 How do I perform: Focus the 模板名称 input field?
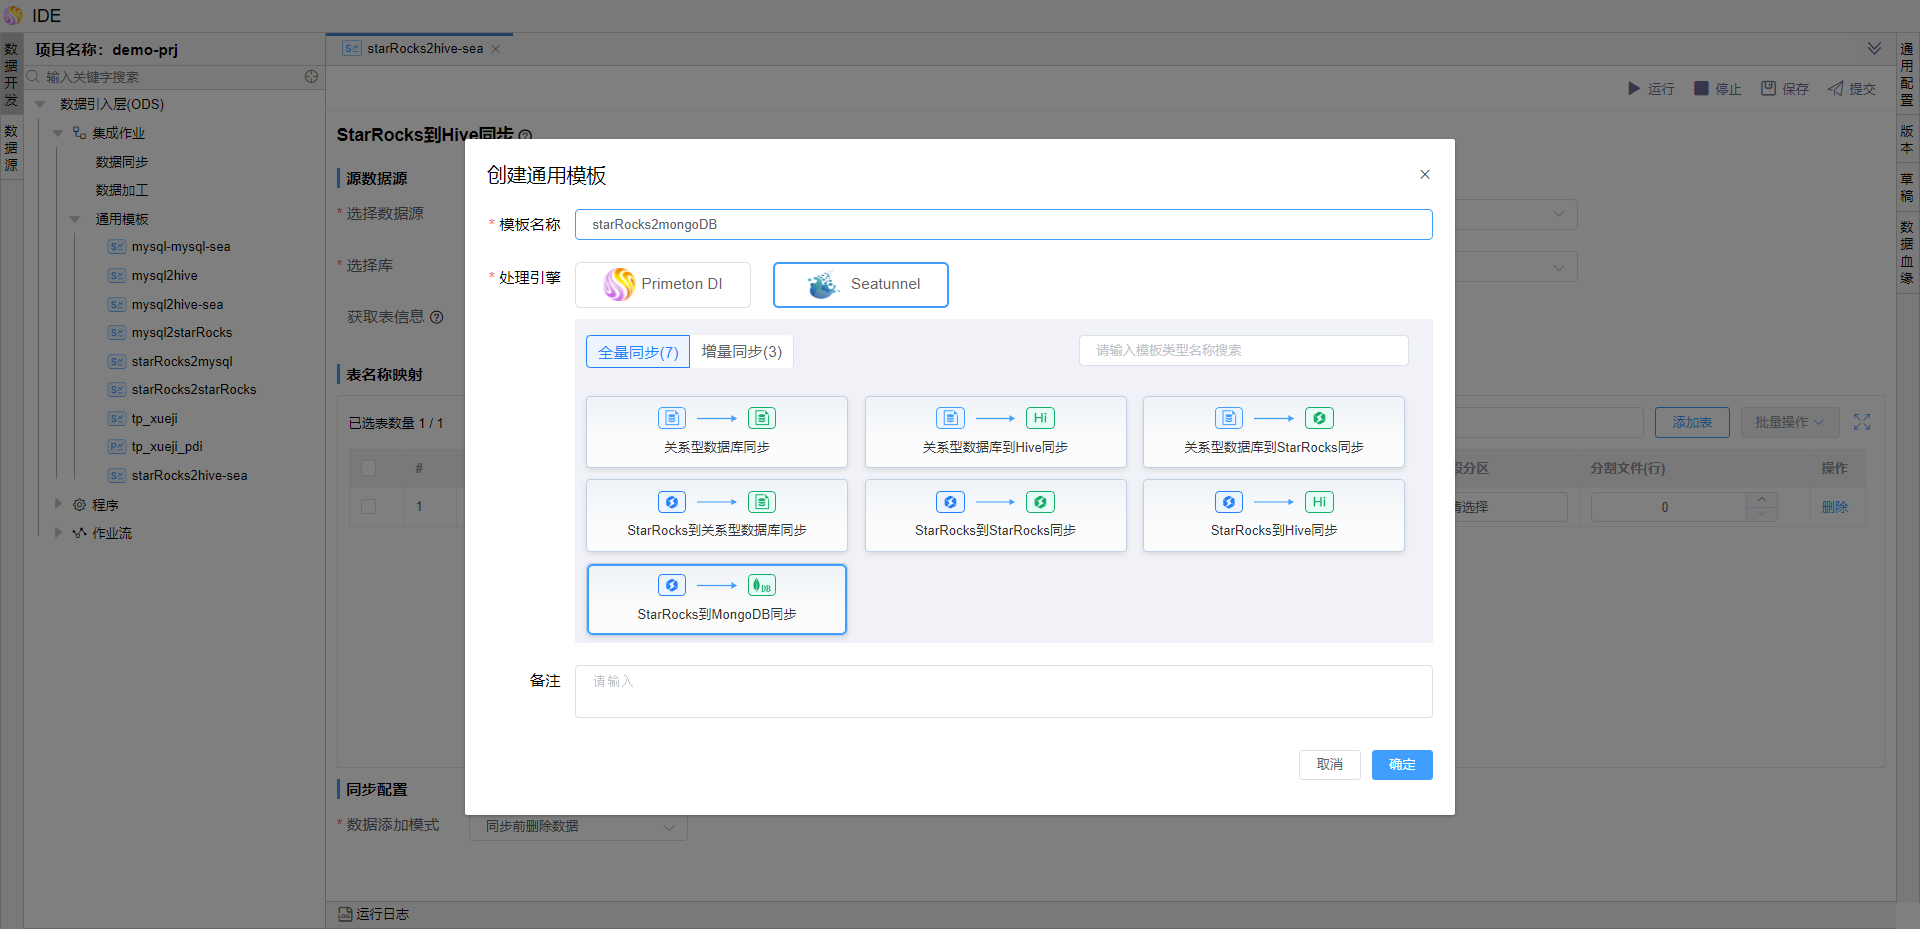(1002, 225)
